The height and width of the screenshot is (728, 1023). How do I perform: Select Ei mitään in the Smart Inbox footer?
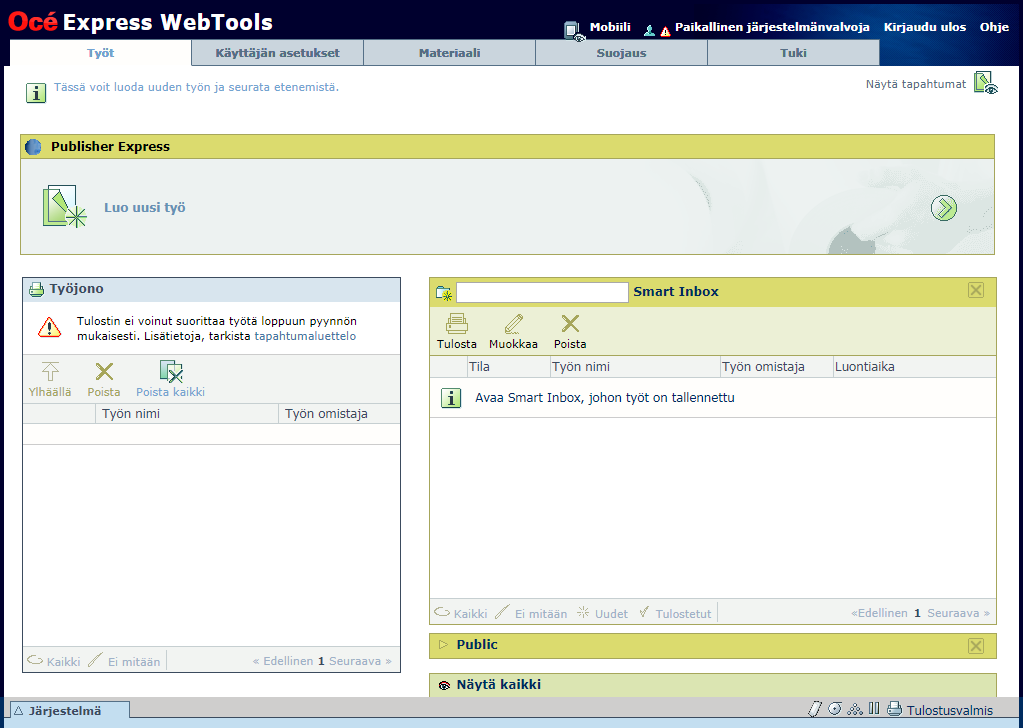pyautogui.click(x=541, y=614)
